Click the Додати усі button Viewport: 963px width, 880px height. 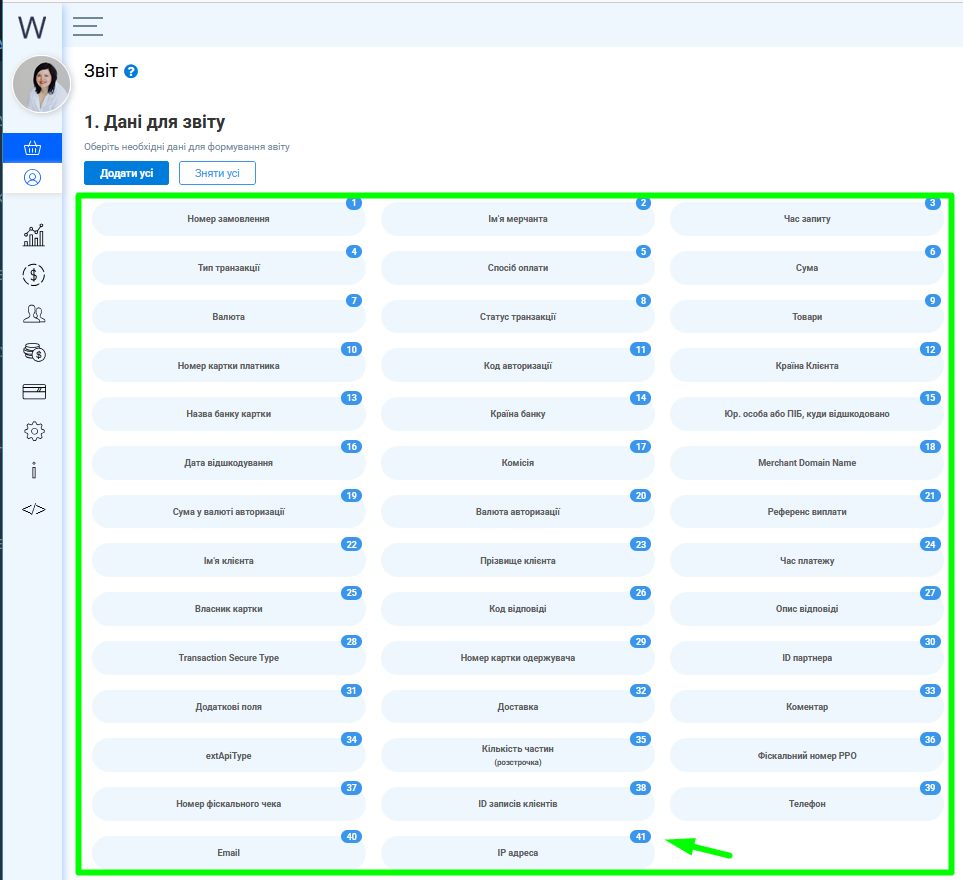pos(127,173)
